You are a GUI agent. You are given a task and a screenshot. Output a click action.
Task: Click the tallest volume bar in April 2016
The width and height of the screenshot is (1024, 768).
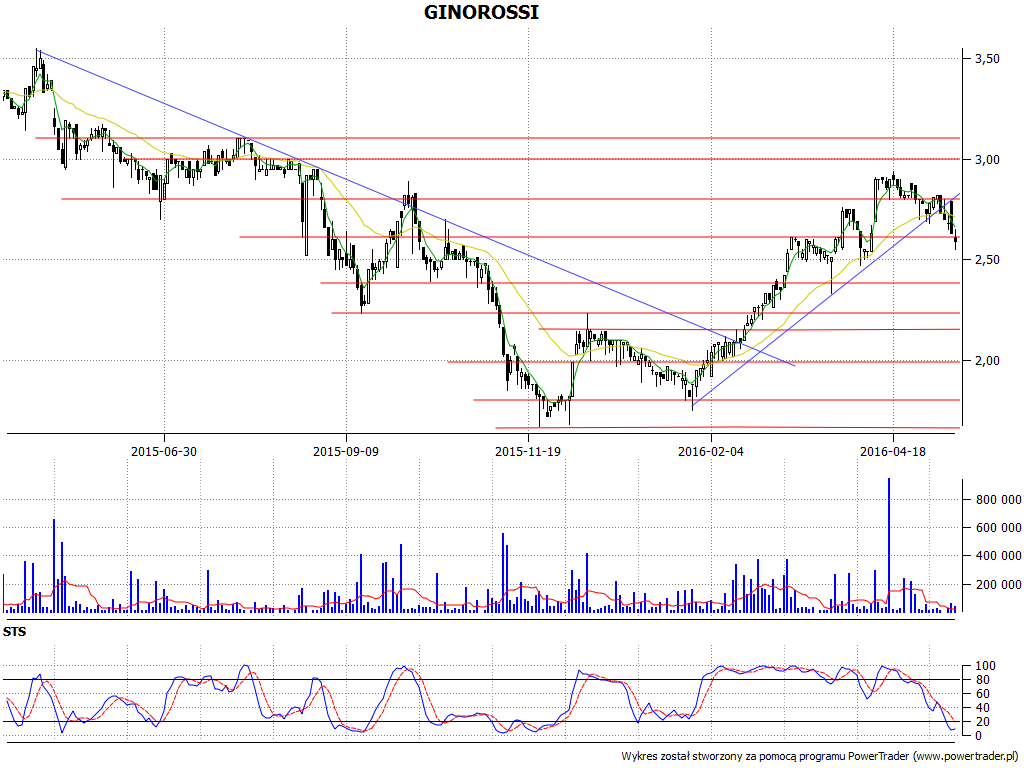point(889,545)
